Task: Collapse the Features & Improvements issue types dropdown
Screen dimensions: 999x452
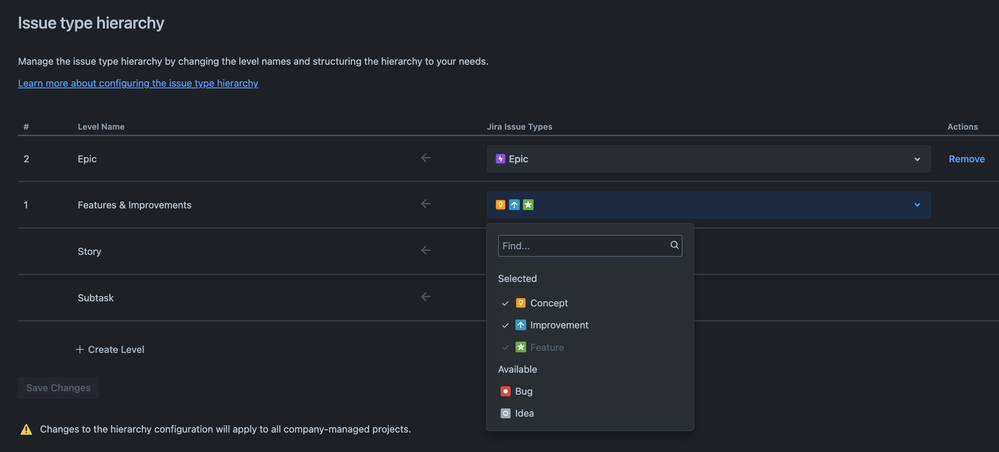Action: coord(916,205)
